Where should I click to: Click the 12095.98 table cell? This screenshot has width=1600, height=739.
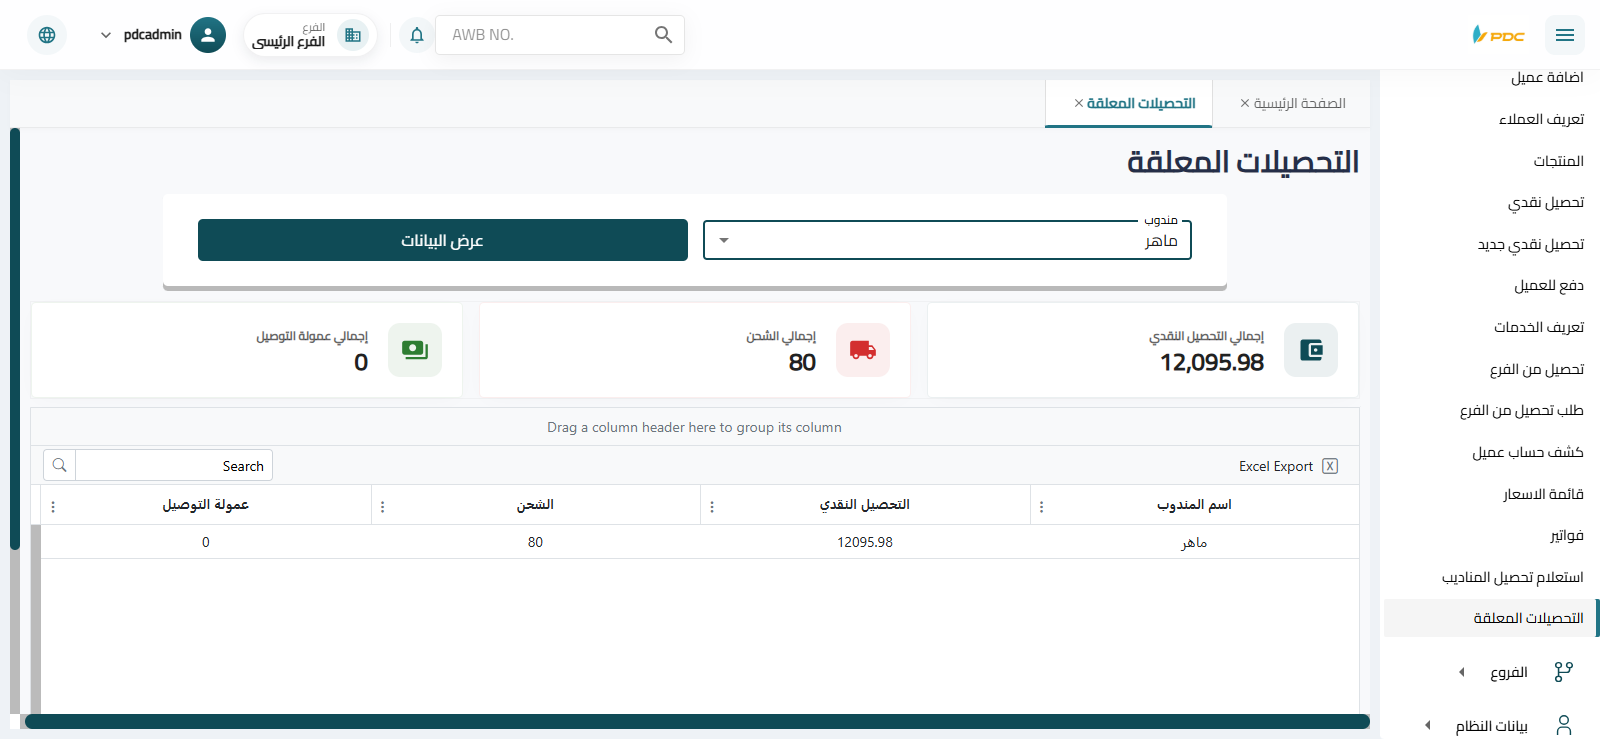tap(865, 542)
